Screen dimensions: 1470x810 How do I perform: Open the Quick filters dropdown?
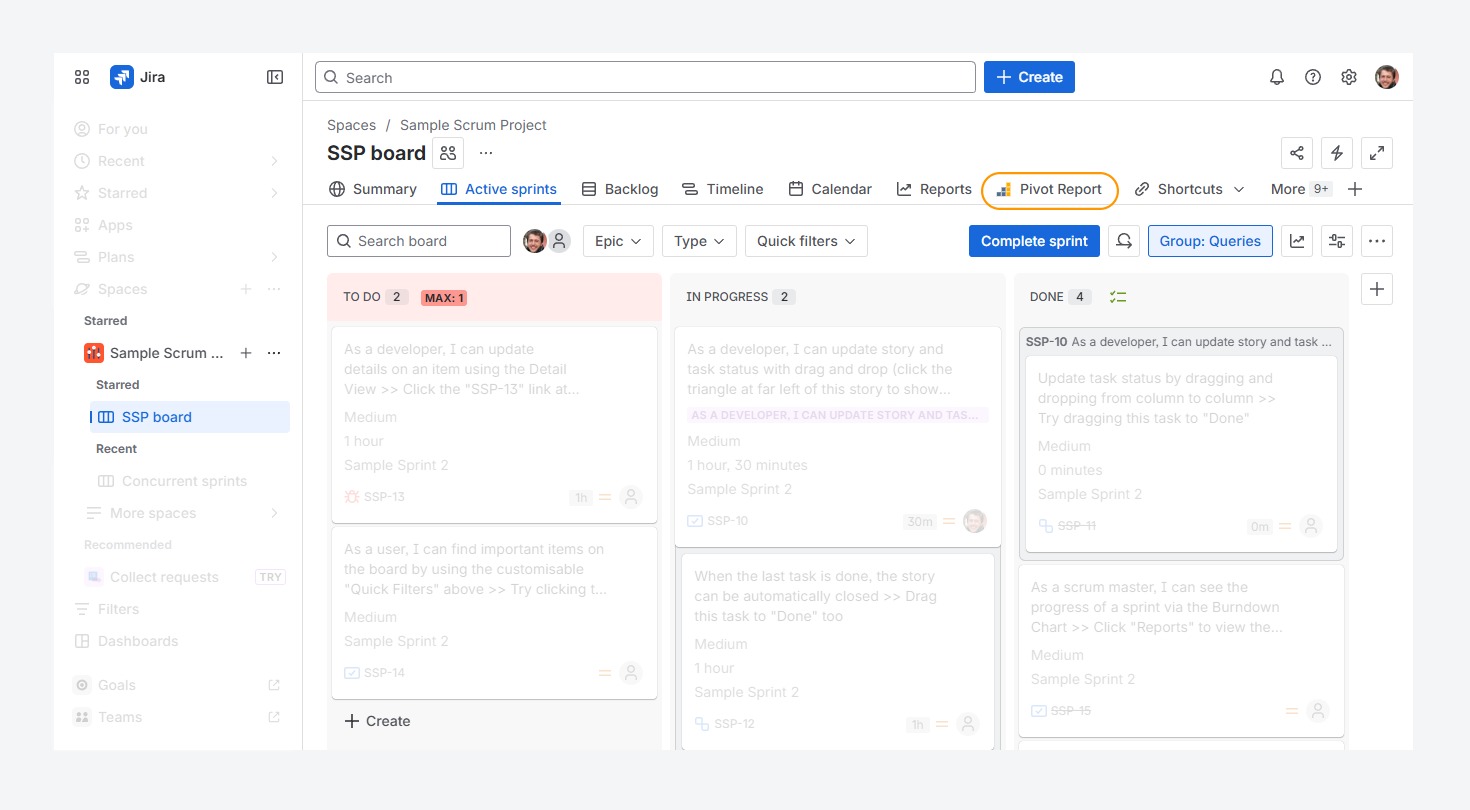pos(806,241)
